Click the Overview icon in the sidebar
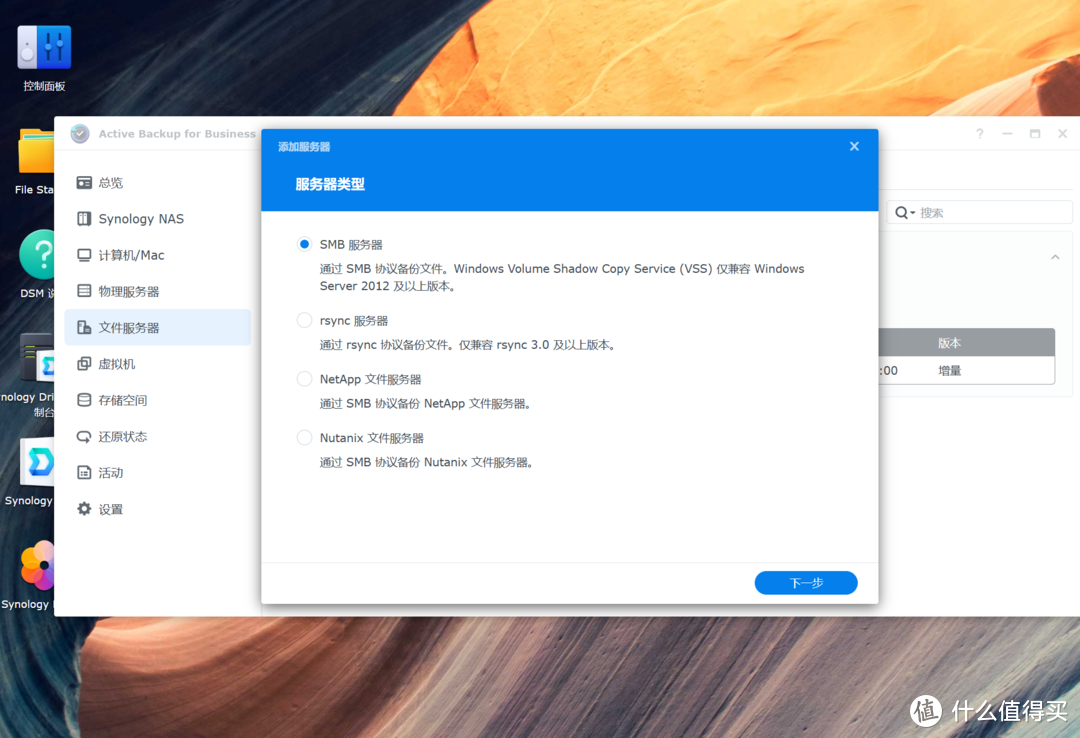 click(x=84, y=183)
